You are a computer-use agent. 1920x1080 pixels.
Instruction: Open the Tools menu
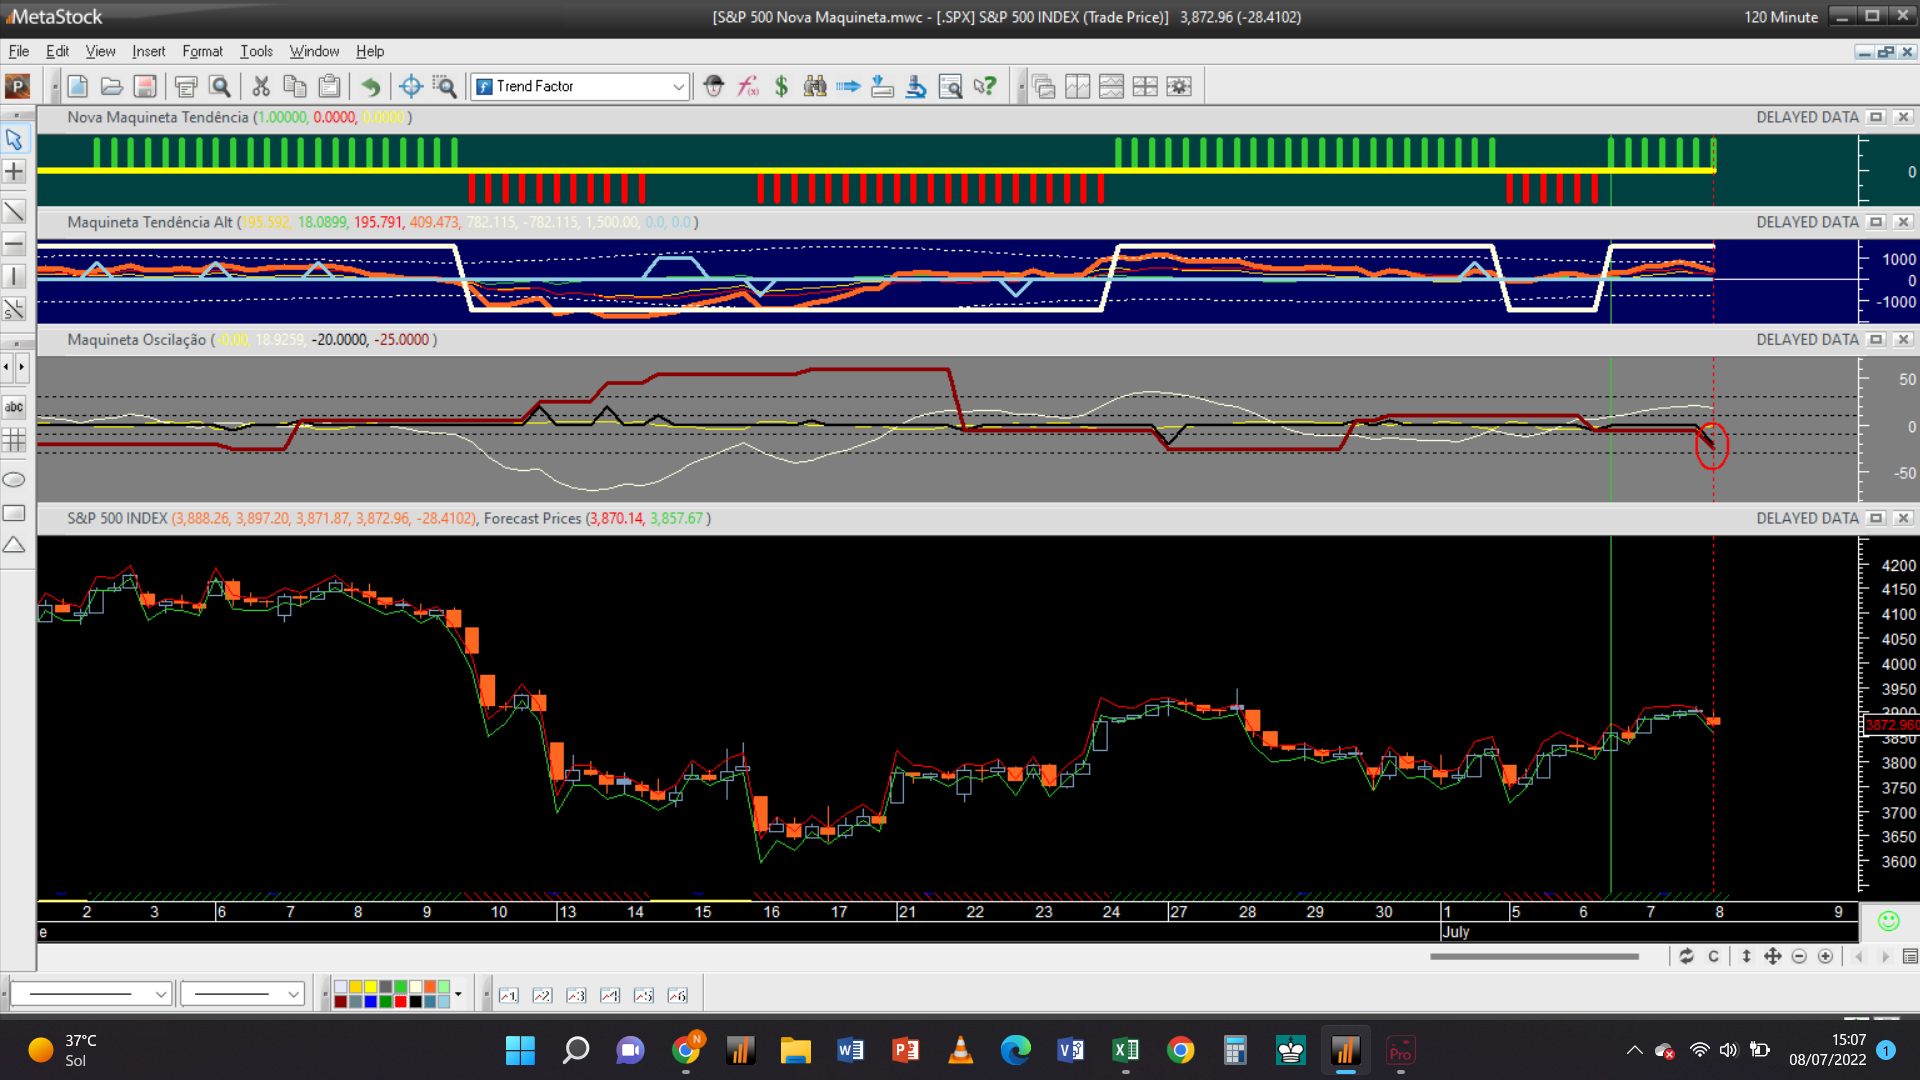point(256,51)
